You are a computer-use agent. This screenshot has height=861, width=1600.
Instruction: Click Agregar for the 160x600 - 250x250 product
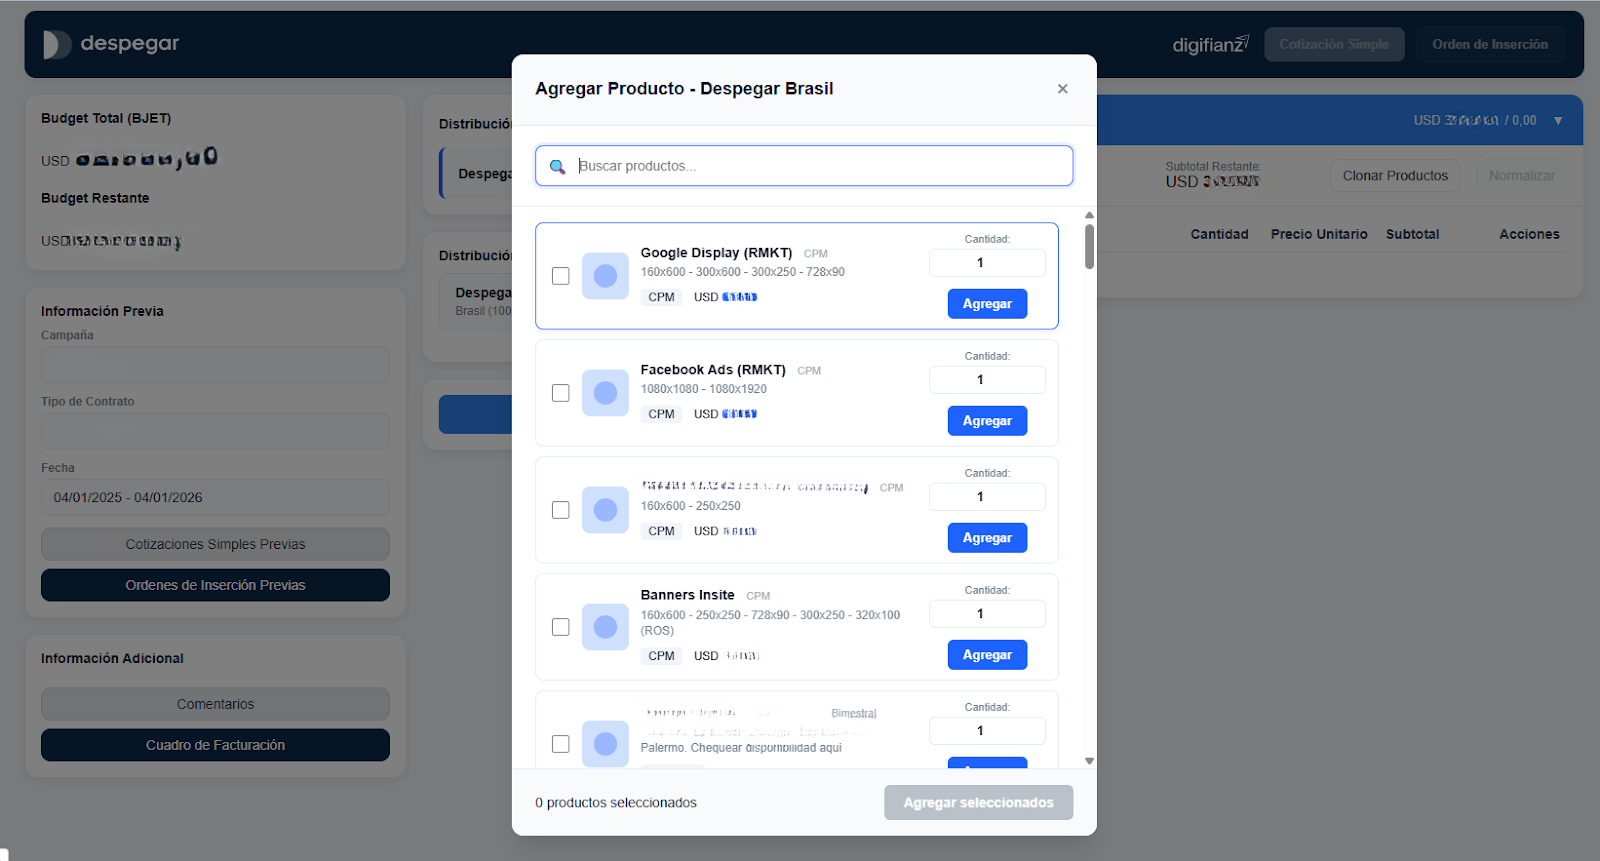(x=987, y=538)
